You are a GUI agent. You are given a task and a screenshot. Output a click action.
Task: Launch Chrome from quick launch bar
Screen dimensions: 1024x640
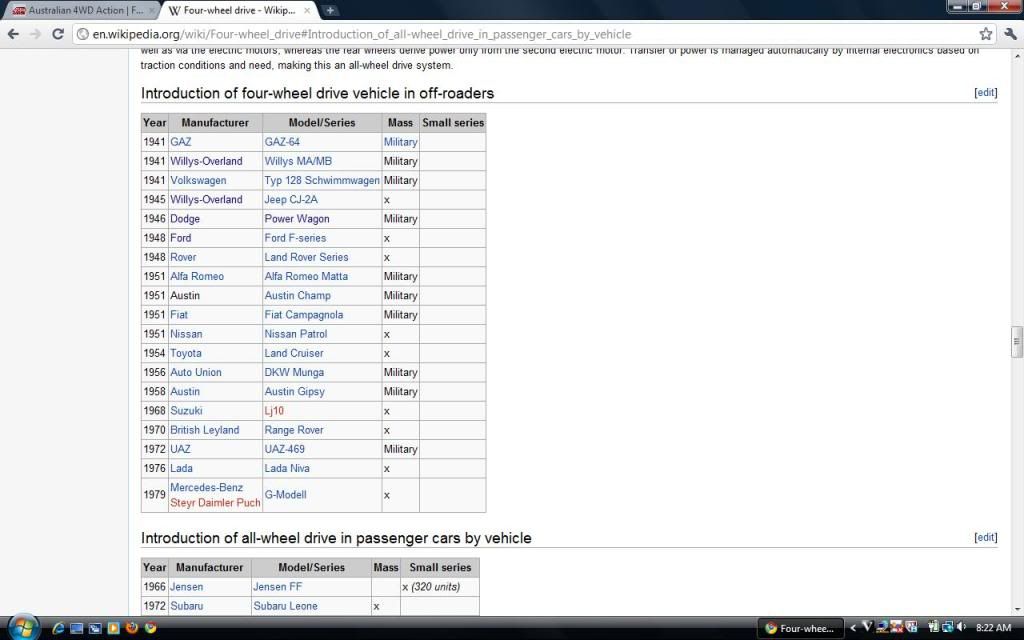click(150, 628)
